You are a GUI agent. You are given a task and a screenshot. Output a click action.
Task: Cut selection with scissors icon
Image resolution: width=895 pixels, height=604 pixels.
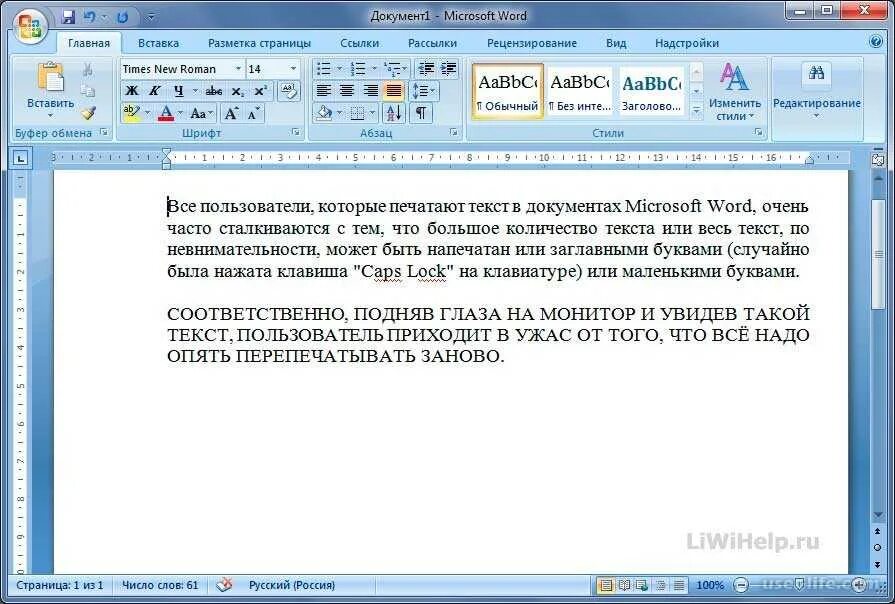point(87,70)
